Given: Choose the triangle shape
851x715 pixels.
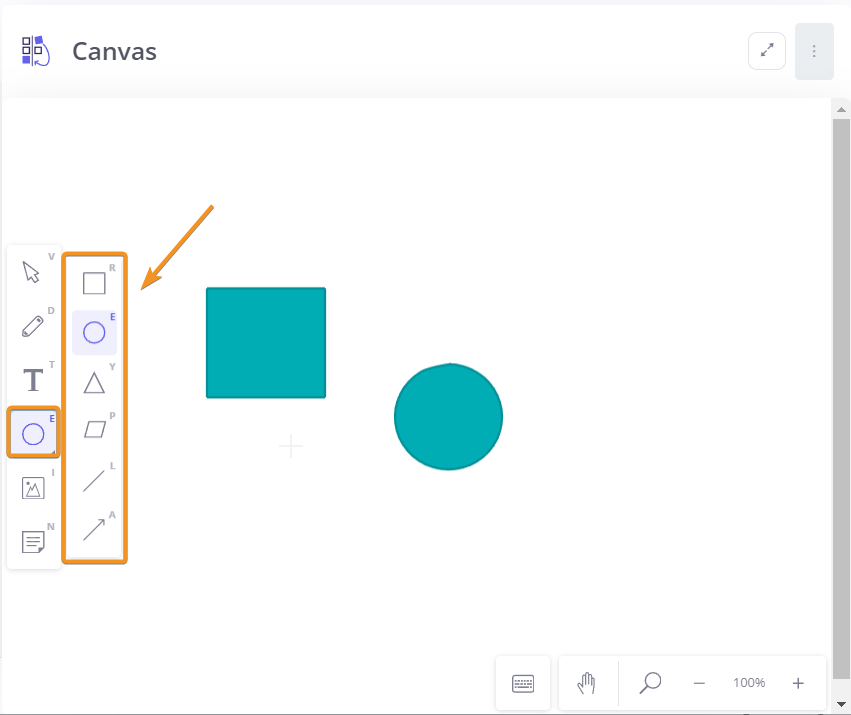Looking at the screenshot, I should pyautogui.click(x=94, y=382).
